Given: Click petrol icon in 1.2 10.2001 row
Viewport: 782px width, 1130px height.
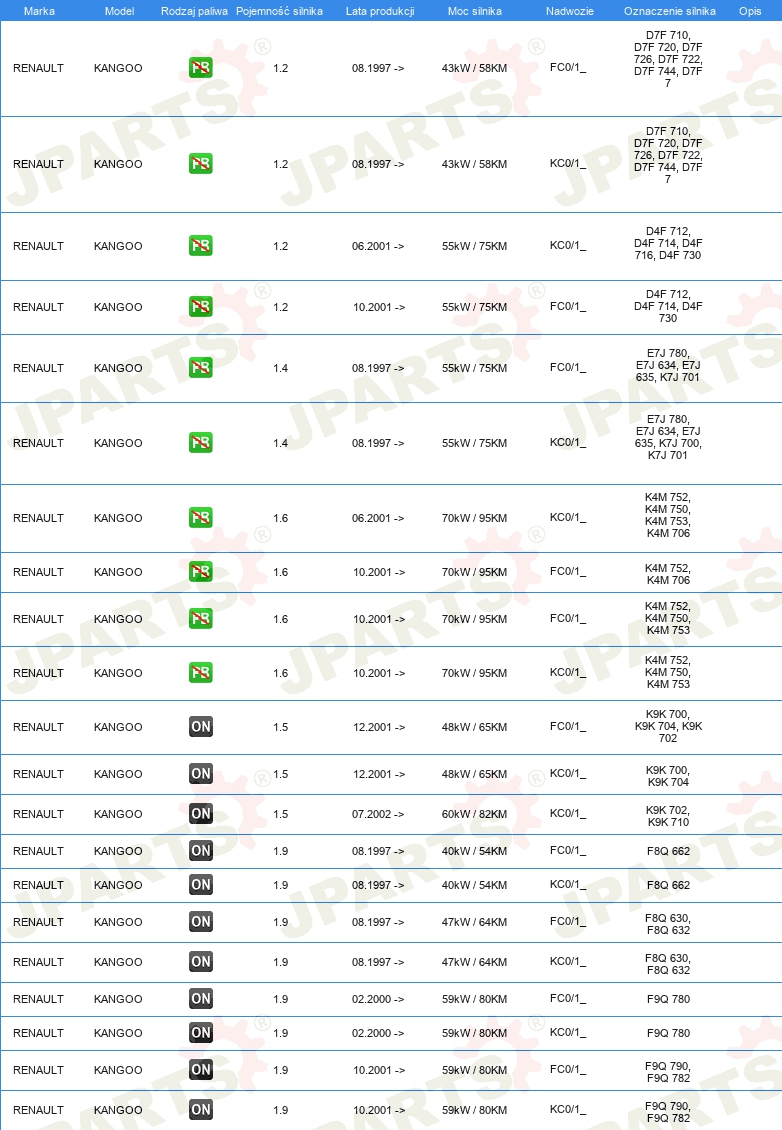Looking at the screenshot, I should (x=200, y=306).
